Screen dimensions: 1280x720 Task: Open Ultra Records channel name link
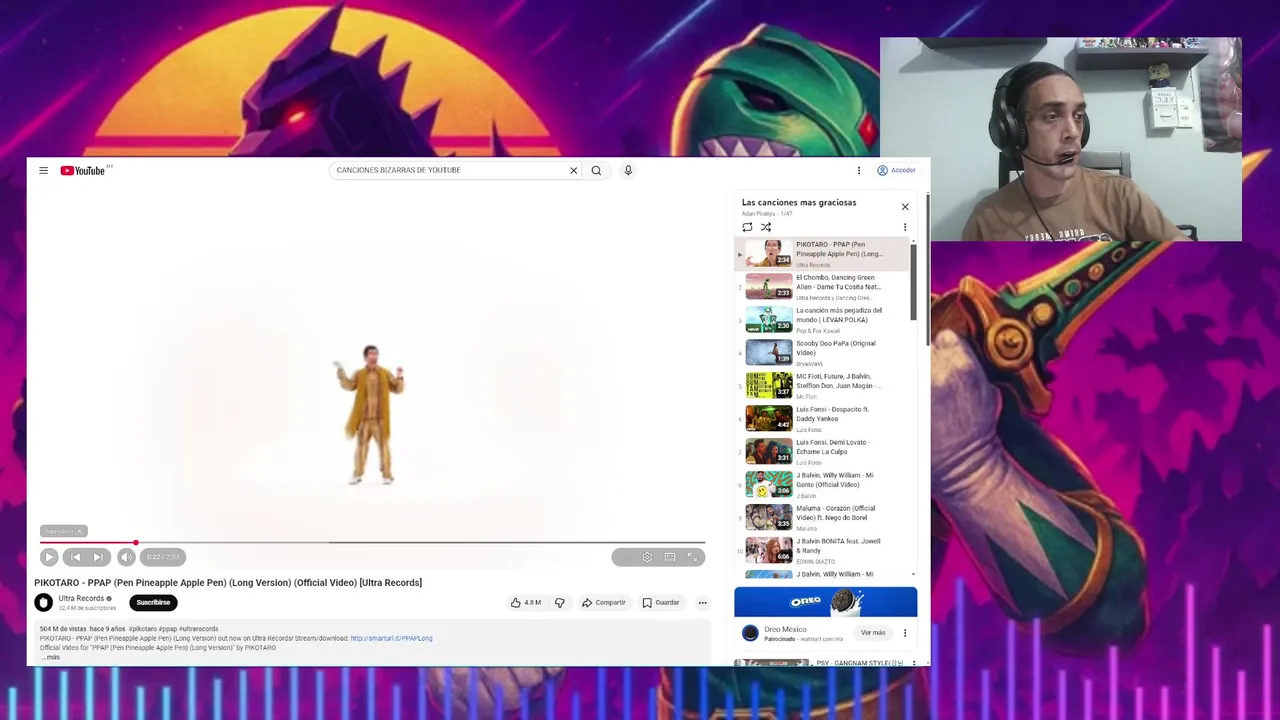81,598
